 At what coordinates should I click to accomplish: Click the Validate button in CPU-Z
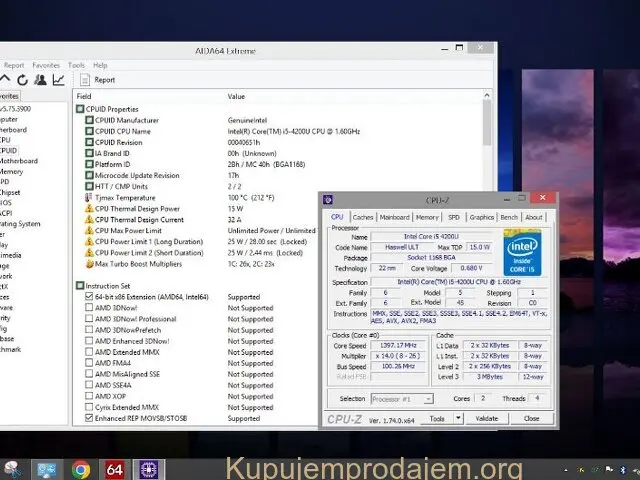[x=487, y=419]
